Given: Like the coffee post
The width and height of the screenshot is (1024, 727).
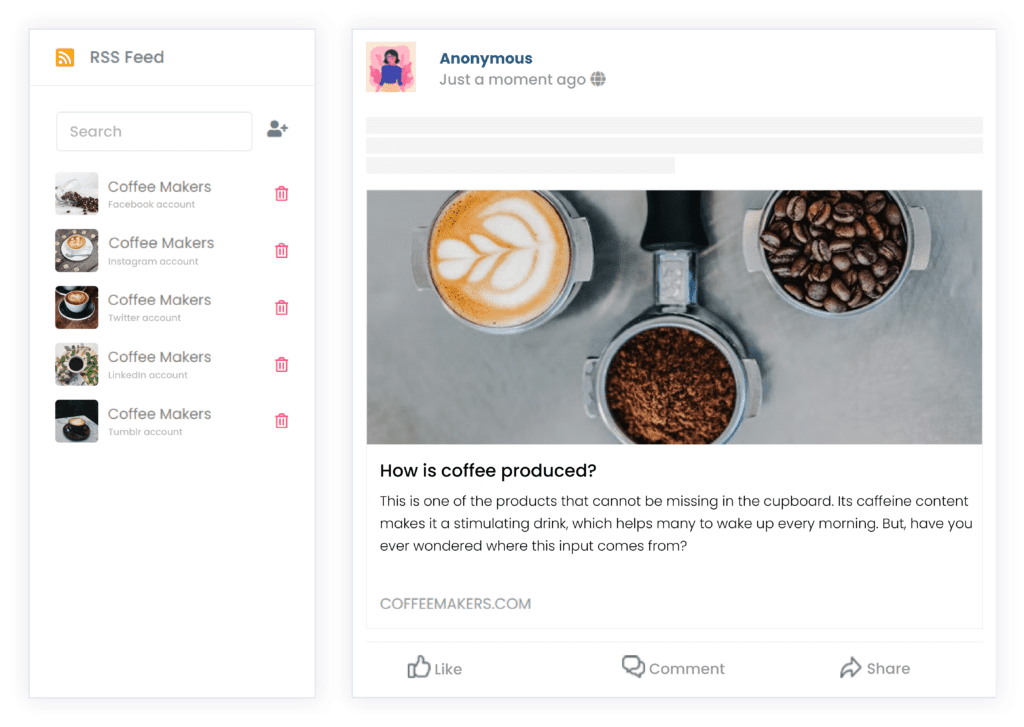Looking at the screenshot, I should coord(434,668).
